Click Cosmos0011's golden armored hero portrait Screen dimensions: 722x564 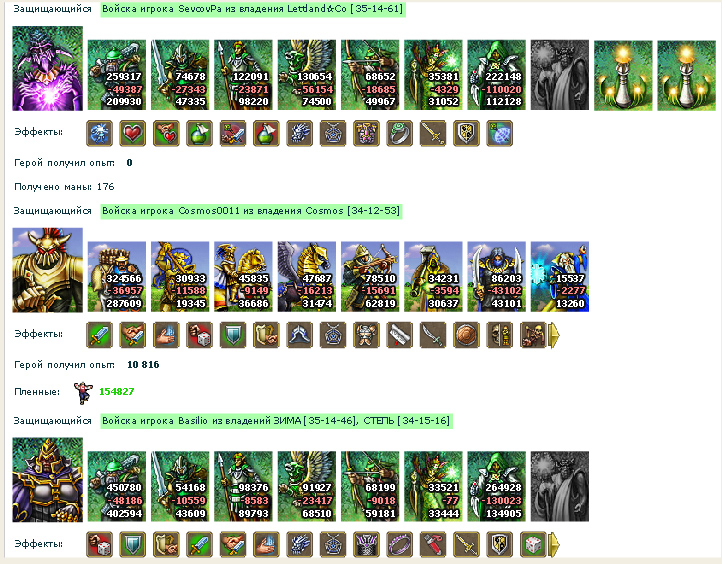47,270
